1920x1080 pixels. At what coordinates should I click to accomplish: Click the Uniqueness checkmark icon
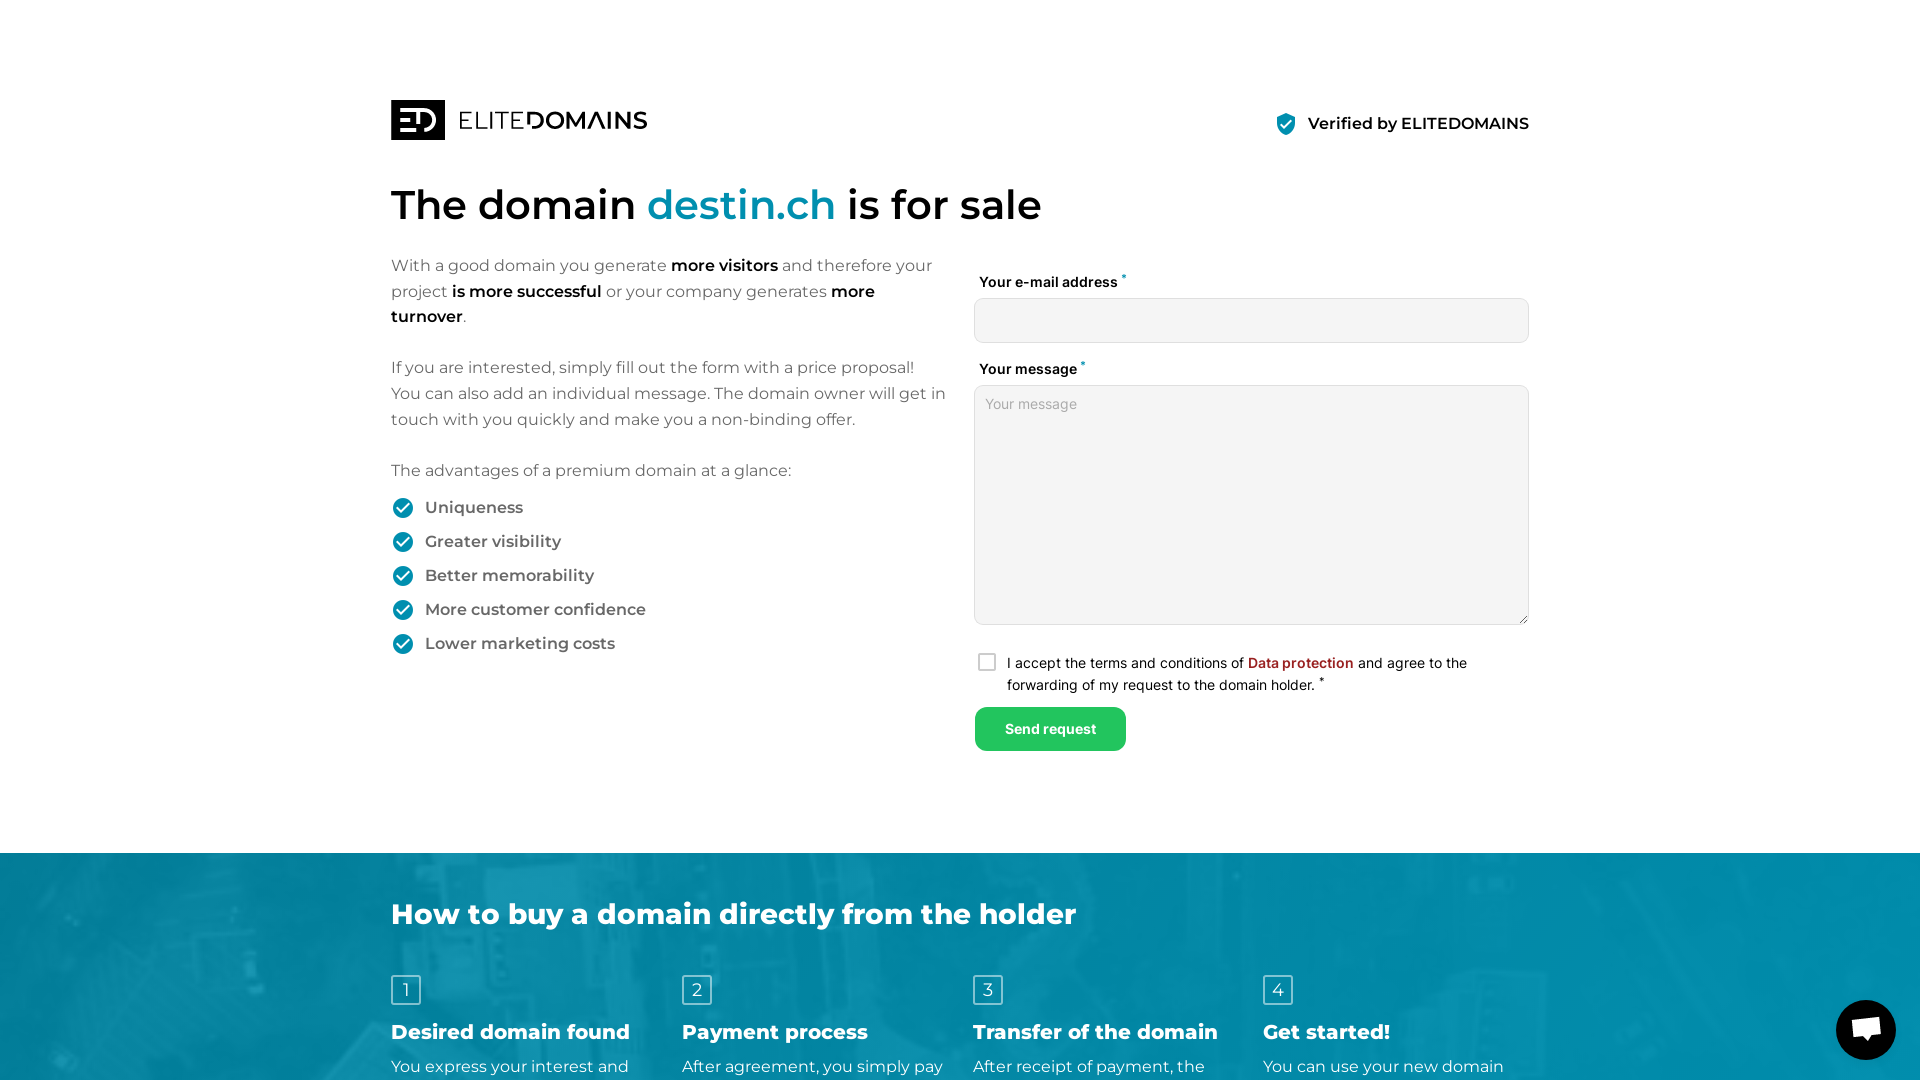[x=403, y=508]
